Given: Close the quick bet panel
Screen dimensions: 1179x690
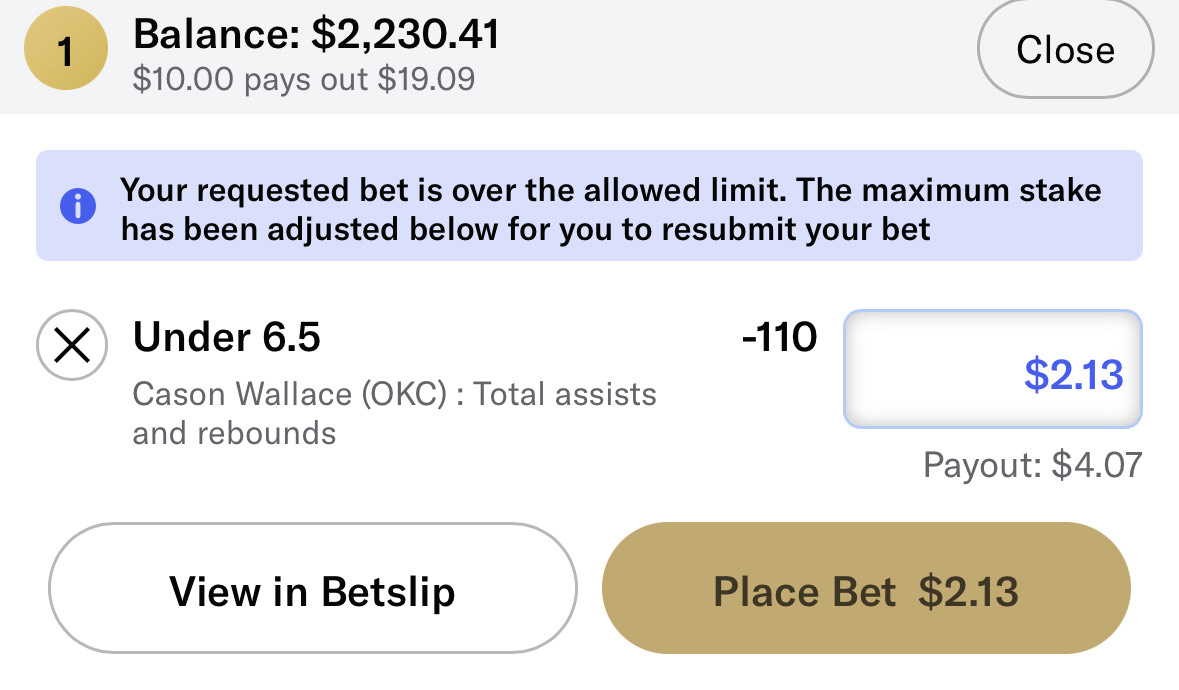Looking at the screenshot, I should click(x=1065, y=50).
